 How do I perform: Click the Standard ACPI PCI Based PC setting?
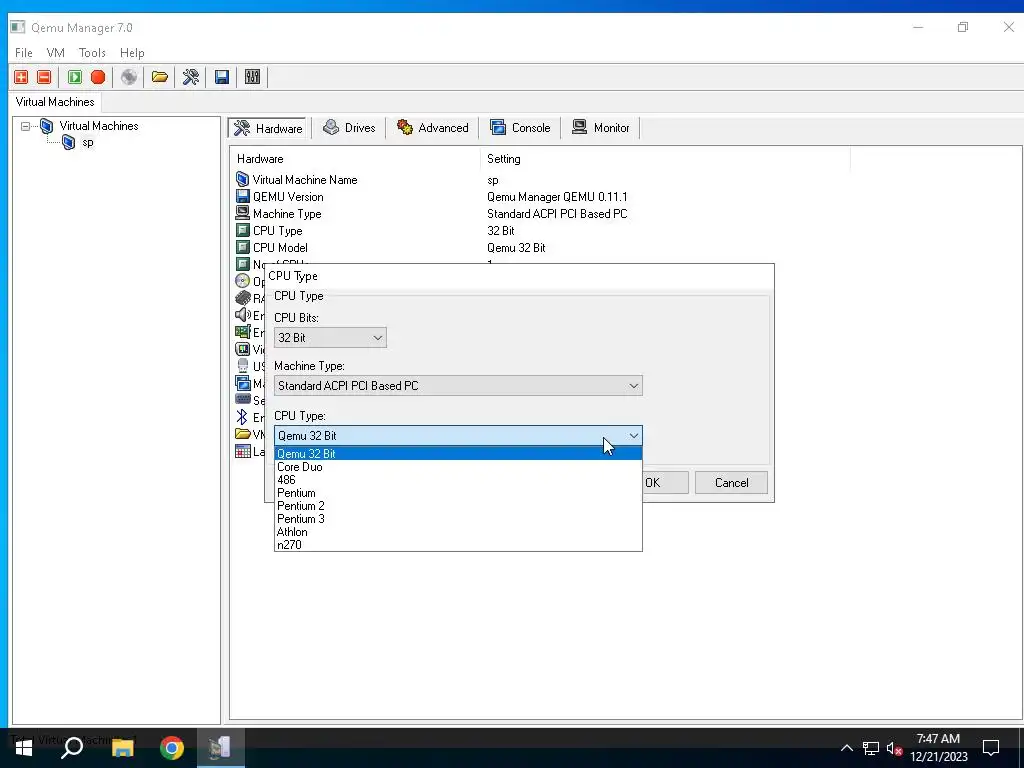557,214
